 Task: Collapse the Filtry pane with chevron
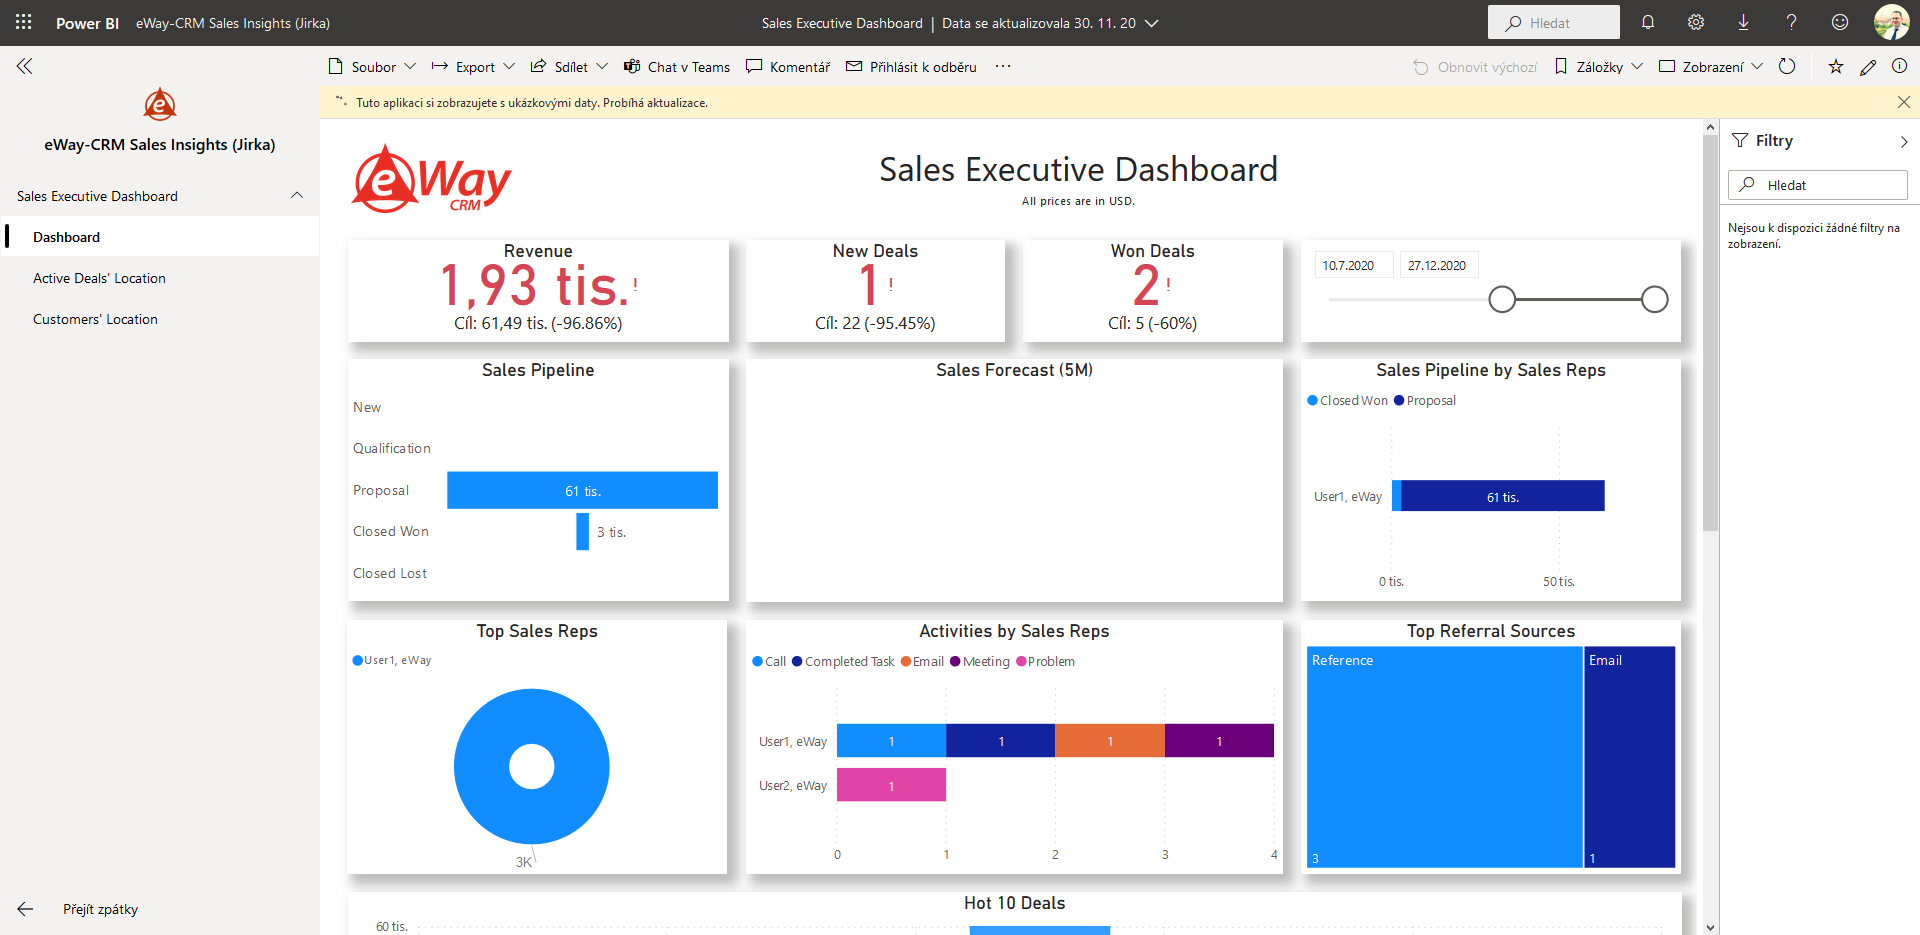1904,142
